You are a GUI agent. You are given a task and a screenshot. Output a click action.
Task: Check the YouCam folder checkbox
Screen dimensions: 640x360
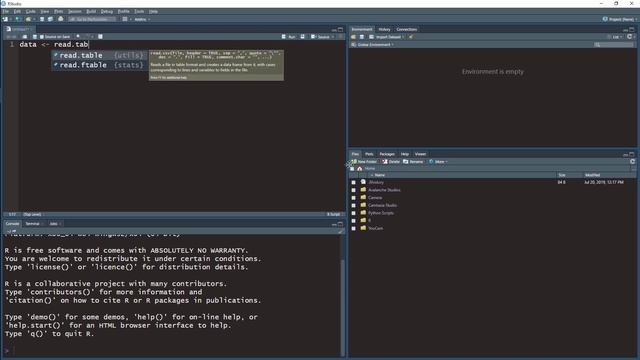click(353, 229)
